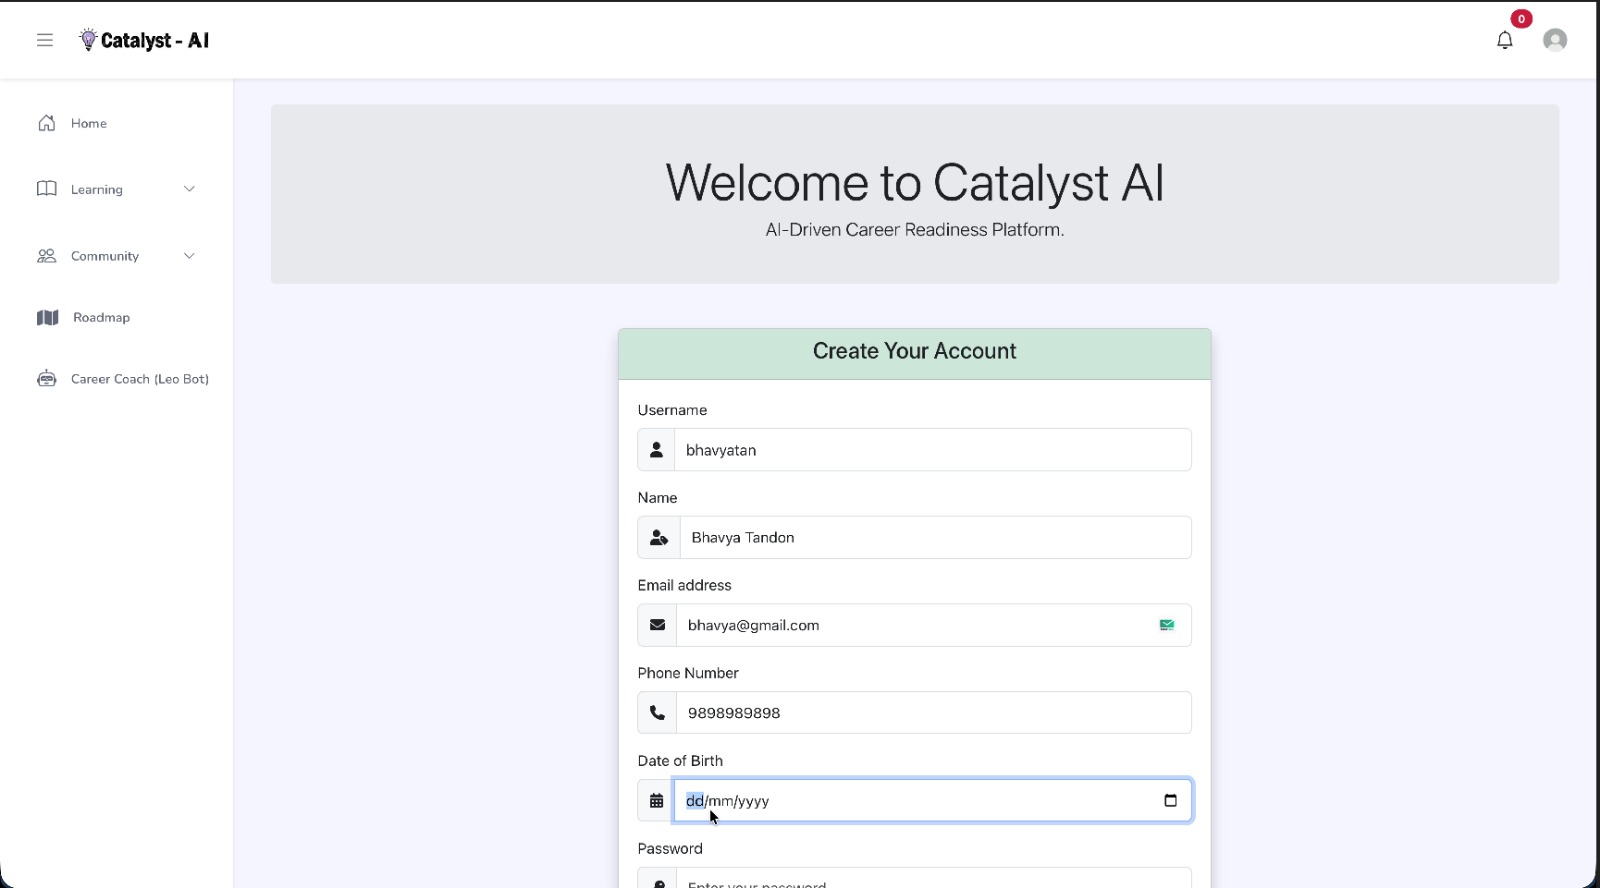1600x888 pixels.
Task: Navigate to Roadmap page
Action: (x=101, y=318)
